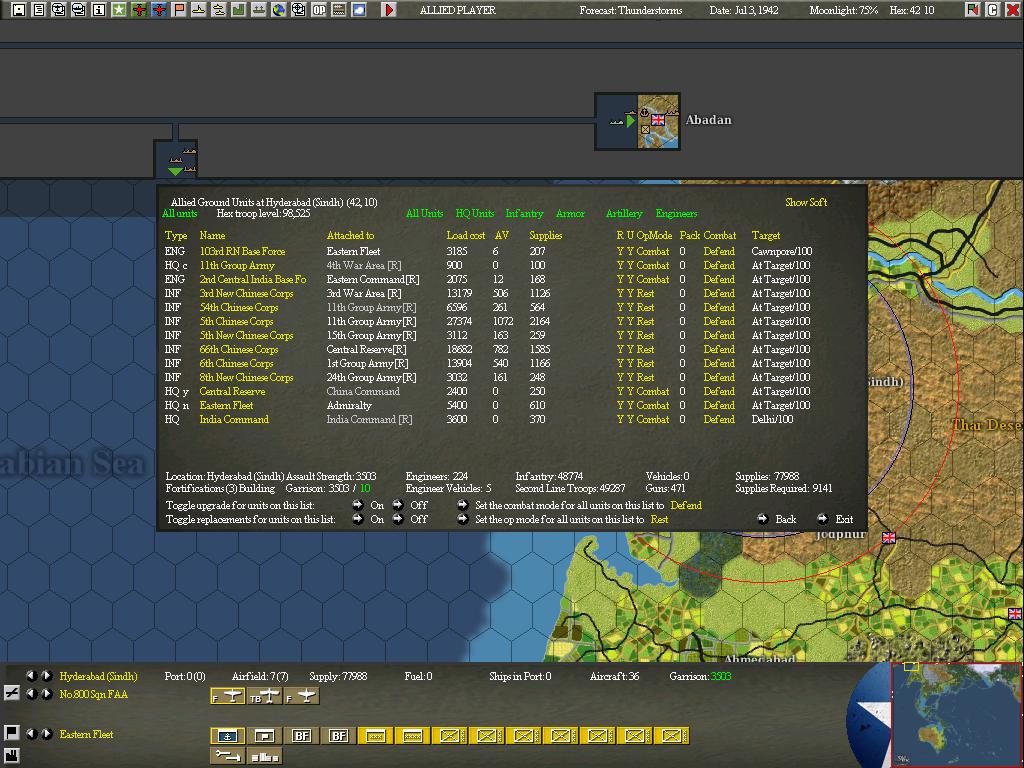Click the C icon at top right
This screenshot has width=1024, height=768.
pos(993,10)
